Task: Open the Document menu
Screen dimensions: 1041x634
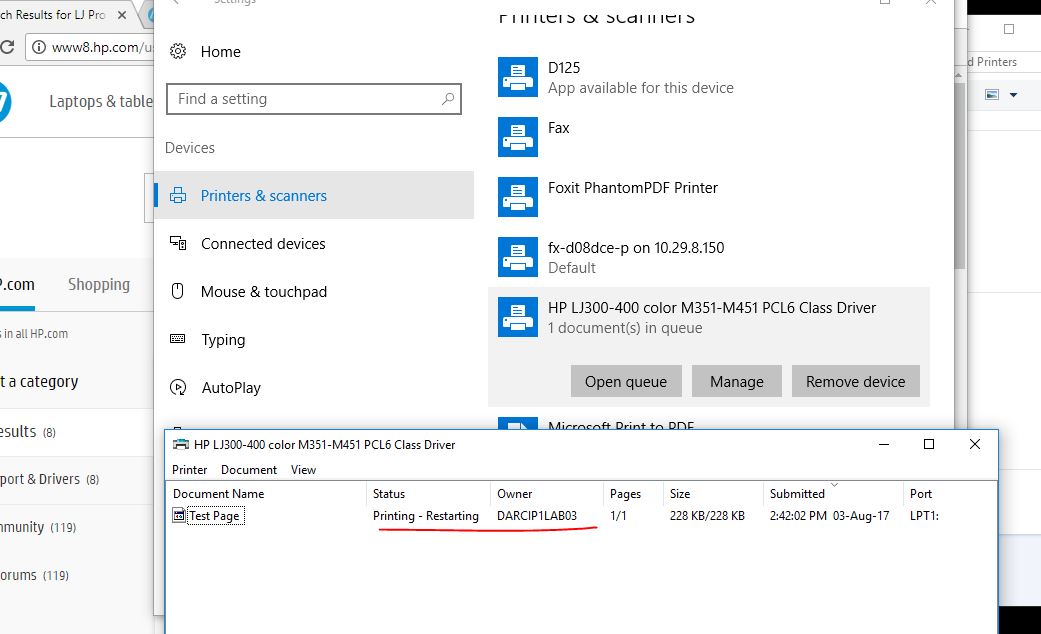Action: [249, 469]
